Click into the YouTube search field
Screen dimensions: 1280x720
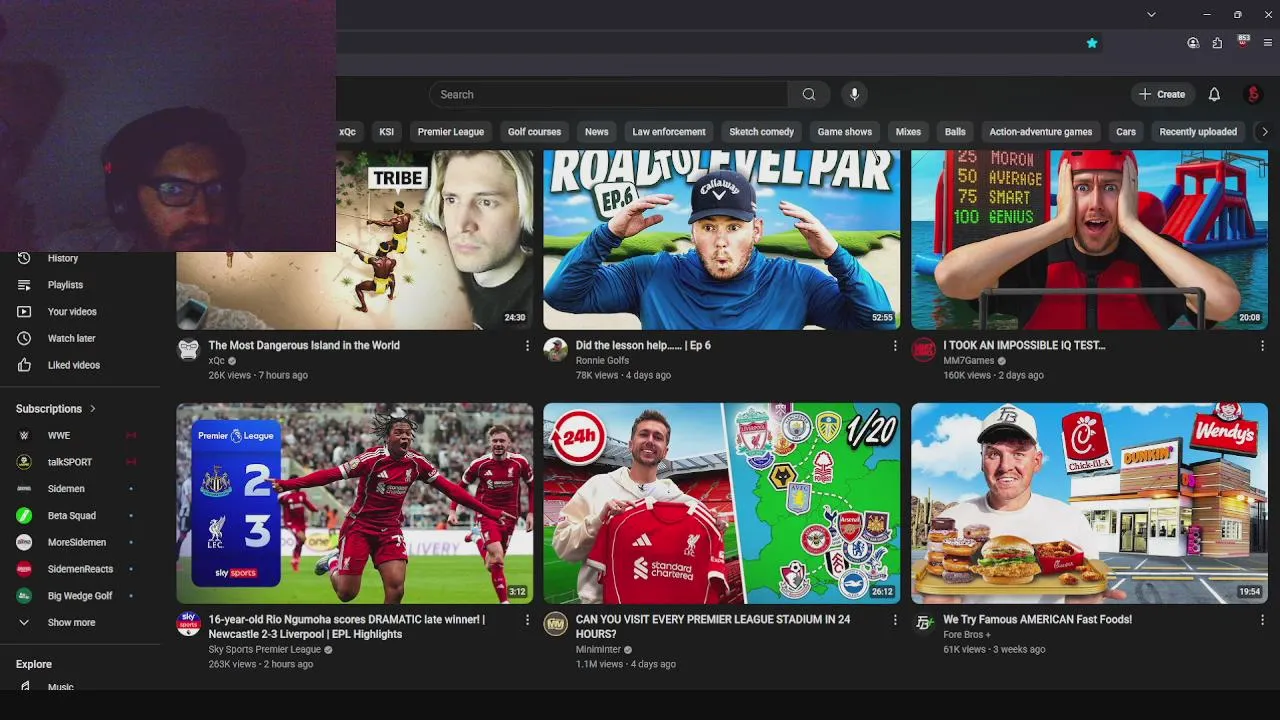click(x=608, y=94)
